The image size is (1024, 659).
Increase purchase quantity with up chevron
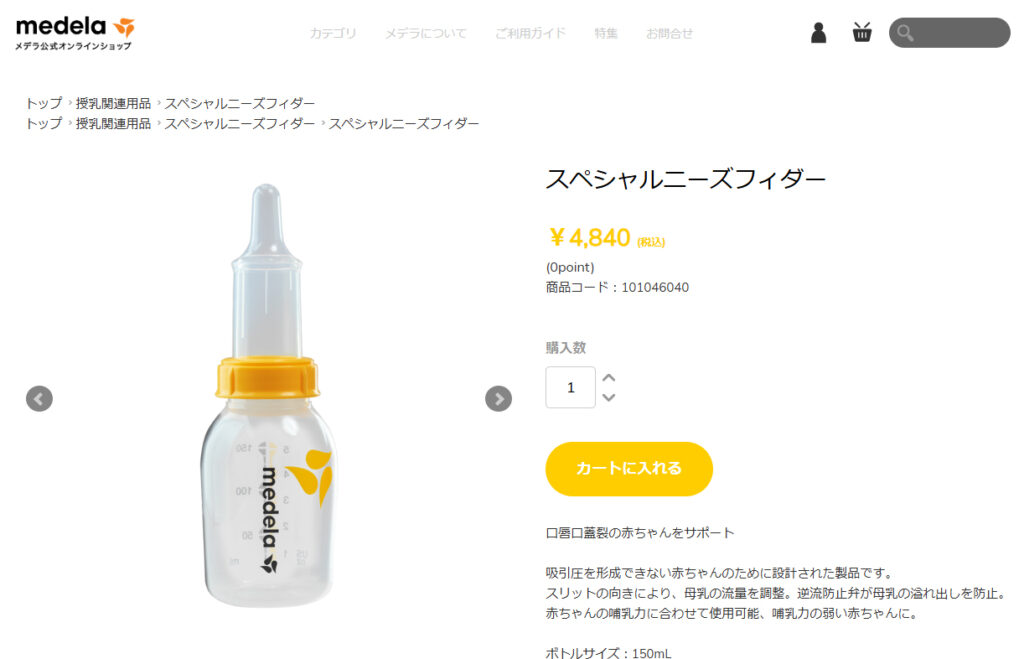click(x=609, y=378)
